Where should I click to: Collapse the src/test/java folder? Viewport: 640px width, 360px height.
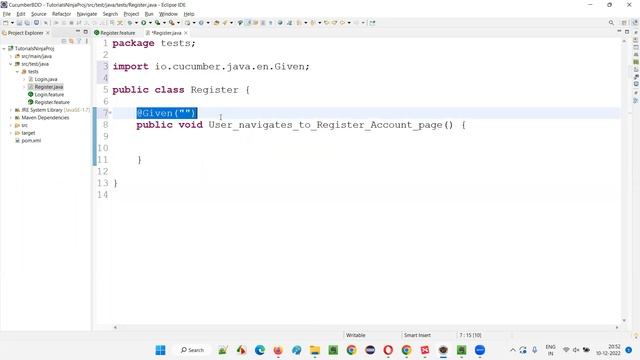point(11,64)
